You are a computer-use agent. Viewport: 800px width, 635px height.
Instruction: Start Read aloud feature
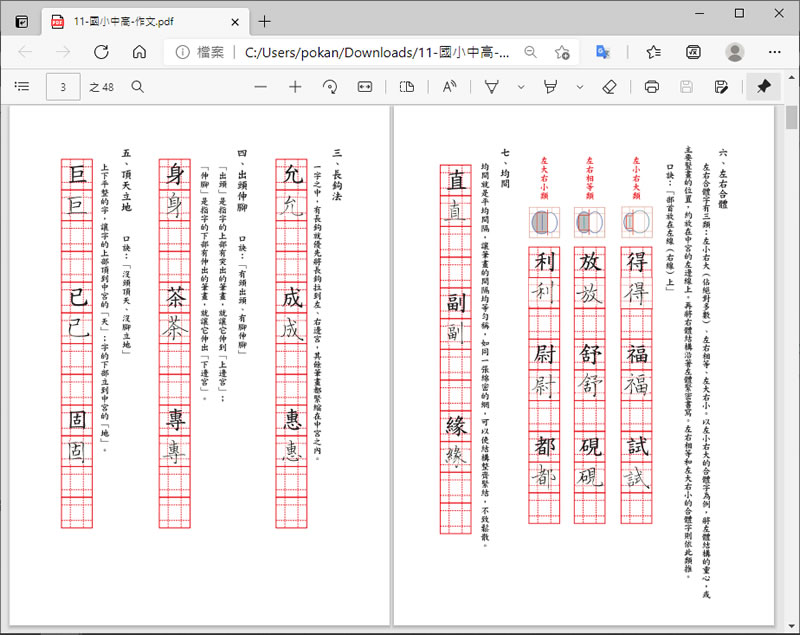coord(449,87)
